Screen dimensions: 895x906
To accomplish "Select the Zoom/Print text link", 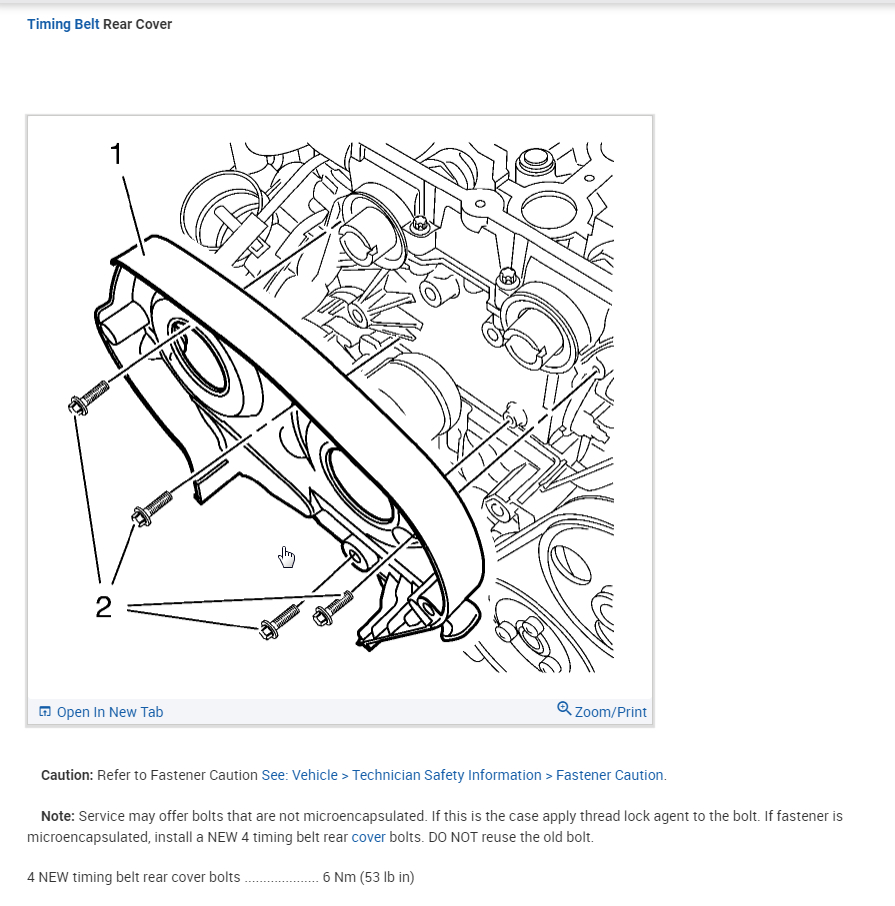I will (x=611, y=712).
